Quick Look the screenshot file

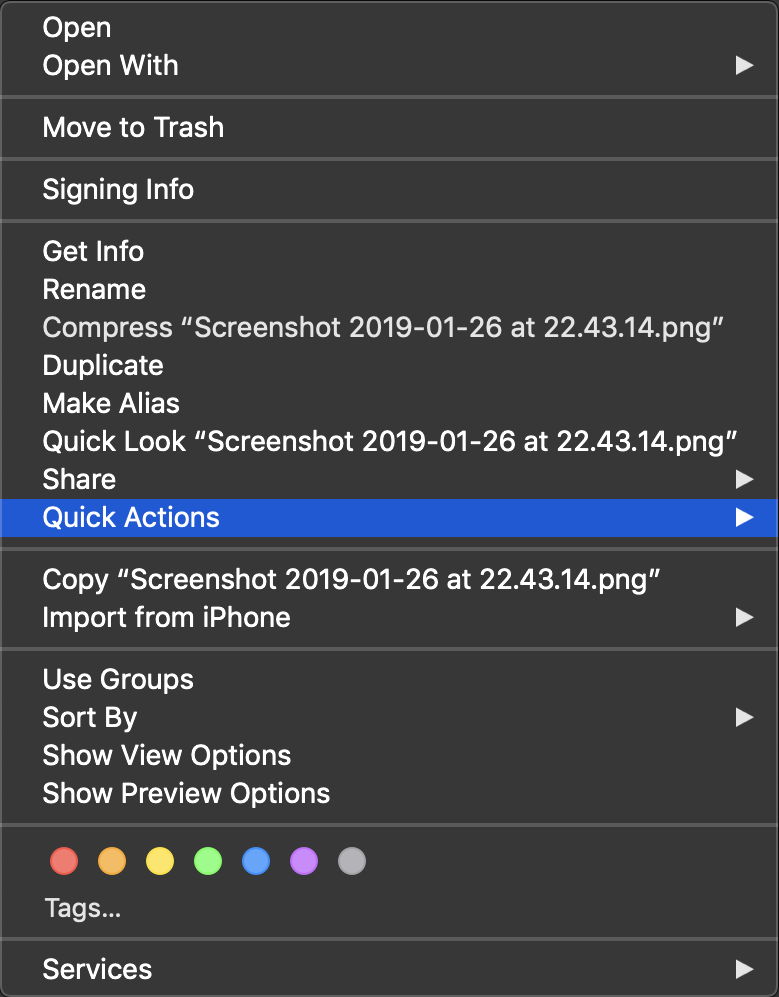200,441
